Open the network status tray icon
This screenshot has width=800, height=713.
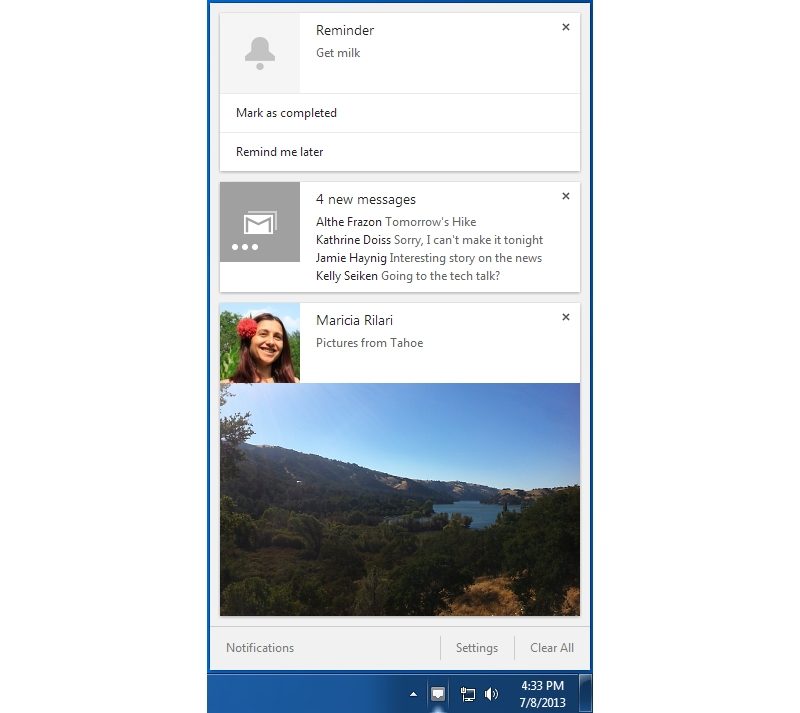pyautogui.click(x=467, y=693)
